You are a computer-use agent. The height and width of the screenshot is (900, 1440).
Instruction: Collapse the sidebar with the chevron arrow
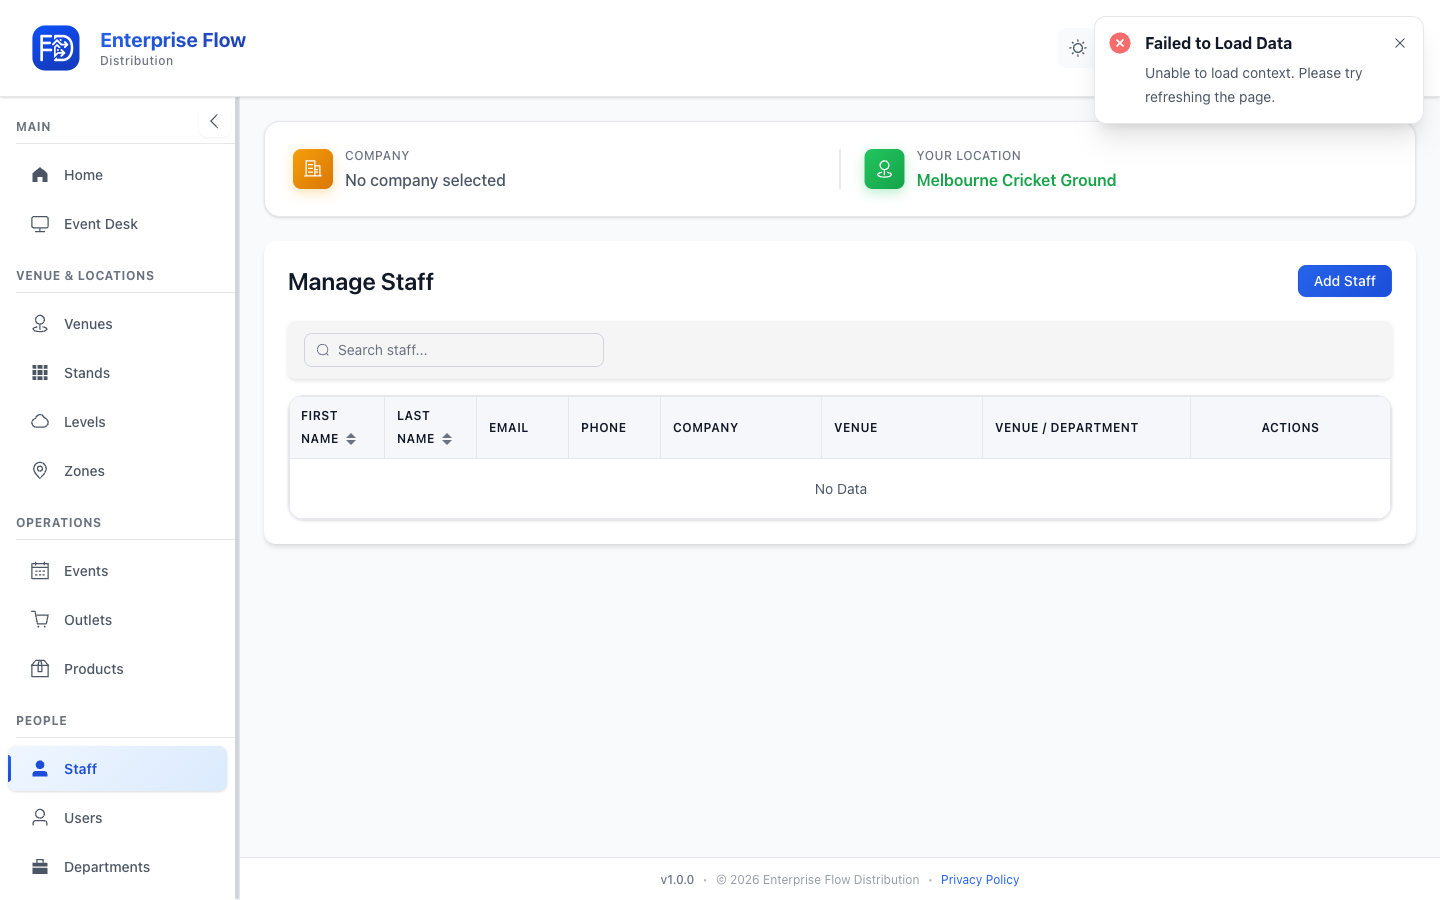[x=214, y=121]
